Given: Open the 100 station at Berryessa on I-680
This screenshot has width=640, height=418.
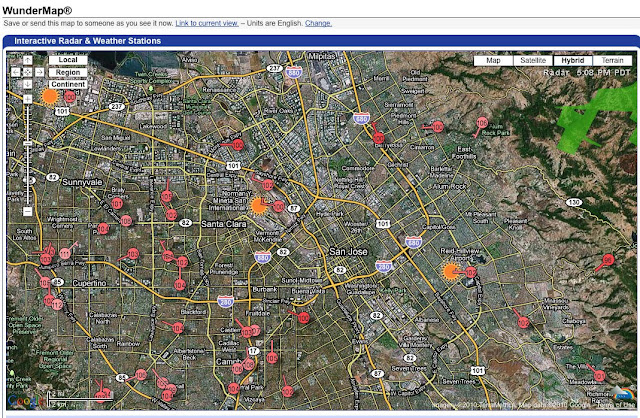Looking at the screenshot, I should click(x=378, y=138).
